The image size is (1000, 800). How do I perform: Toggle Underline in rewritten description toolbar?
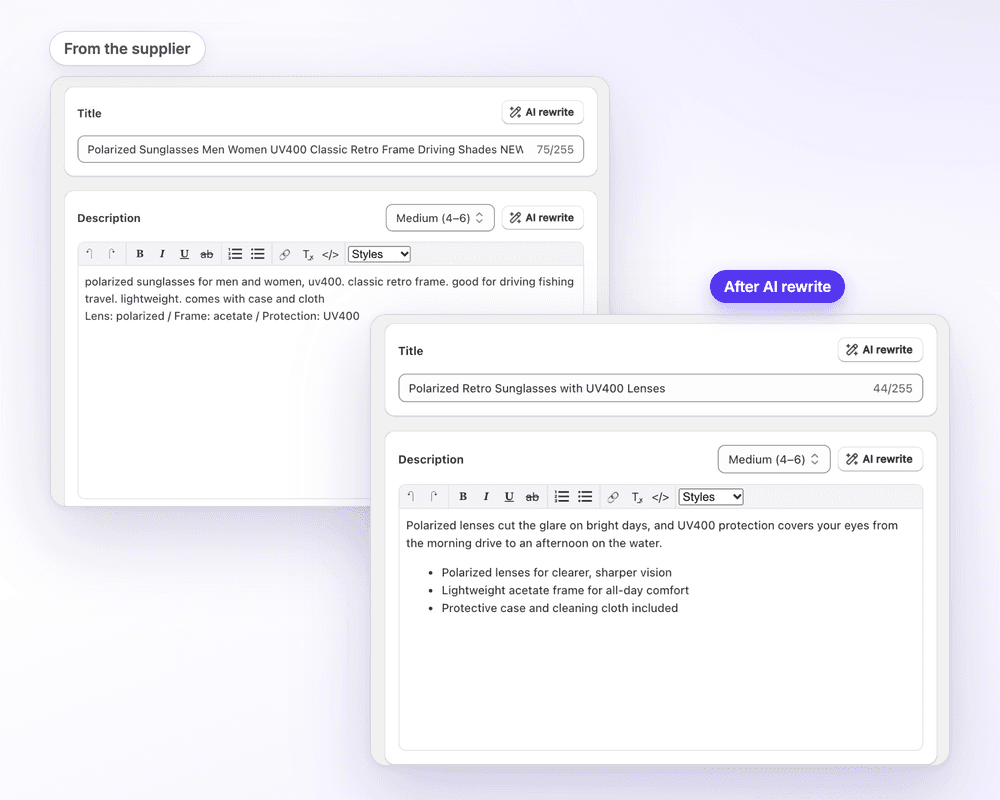click(509, 496)
